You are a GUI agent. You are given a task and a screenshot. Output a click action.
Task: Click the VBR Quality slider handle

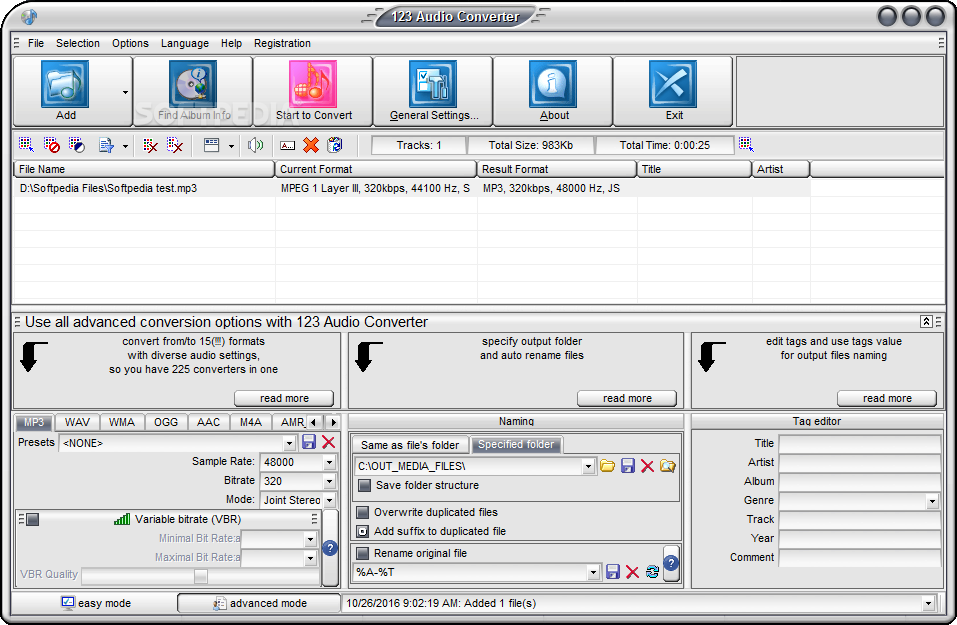tap(200, 576)
